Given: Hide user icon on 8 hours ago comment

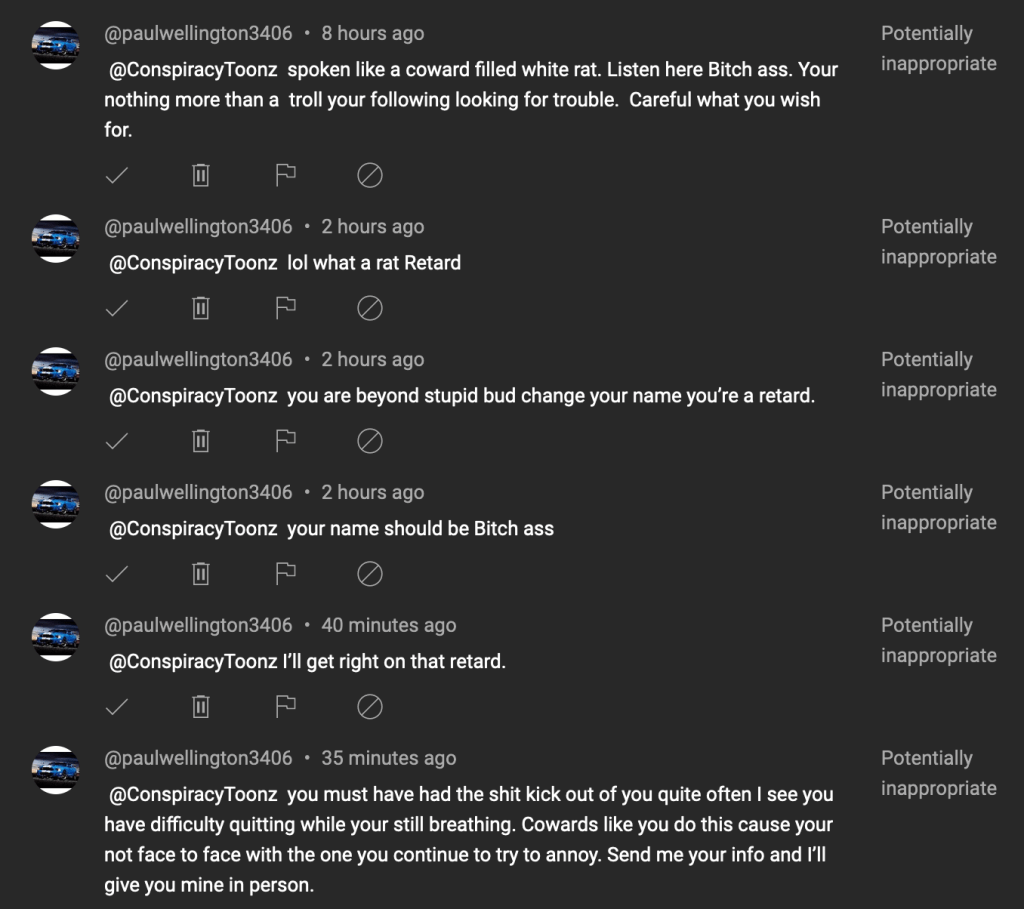Looking at the screenshot, I should coord(370,176).
